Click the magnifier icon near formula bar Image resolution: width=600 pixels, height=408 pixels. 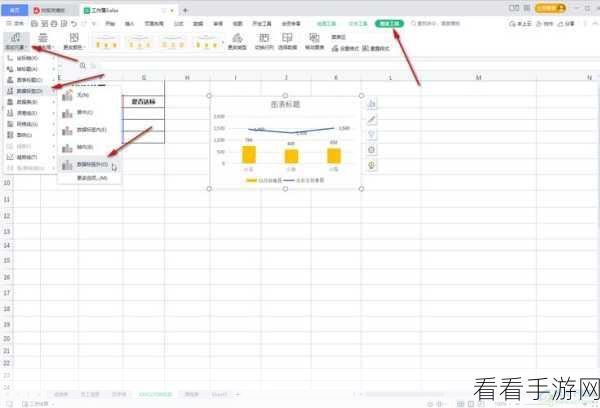point(83,66)
